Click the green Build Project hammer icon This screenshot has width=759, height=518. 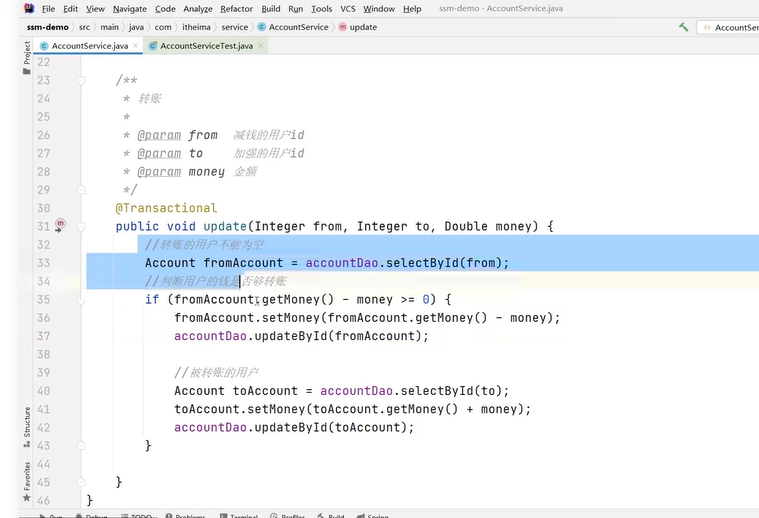683,27
